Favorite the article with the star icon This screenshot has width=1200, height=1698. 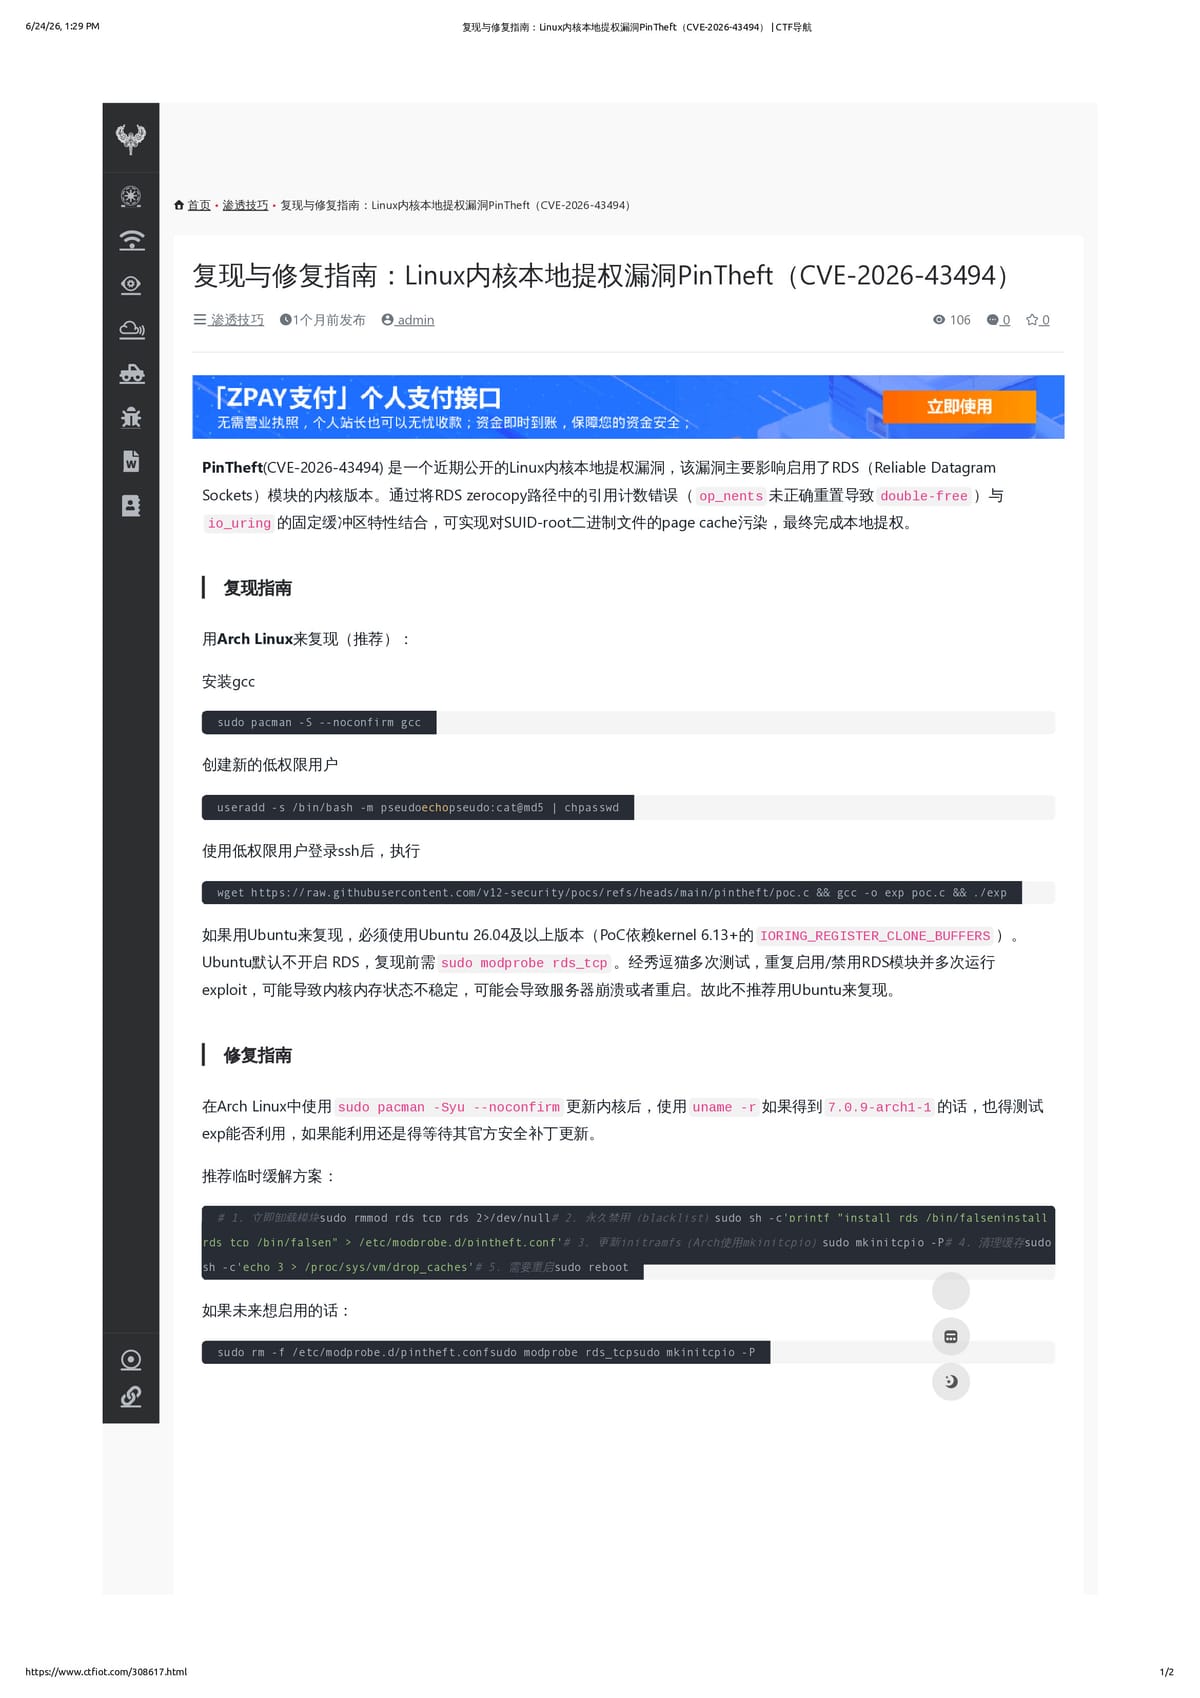point(1037,320)
